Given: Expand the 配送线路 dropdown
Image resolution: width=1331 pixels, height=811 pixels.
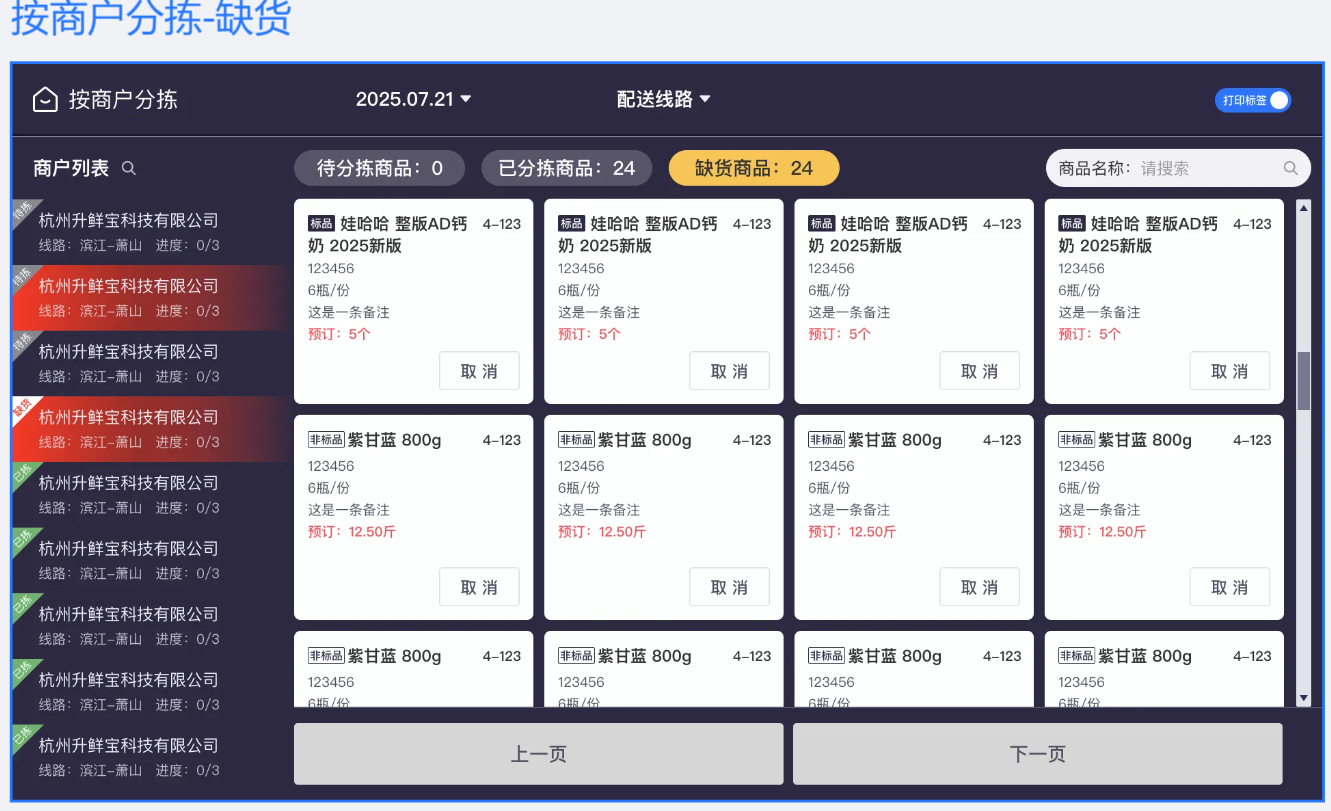Looking at the screenshot, I should (664, 99).
